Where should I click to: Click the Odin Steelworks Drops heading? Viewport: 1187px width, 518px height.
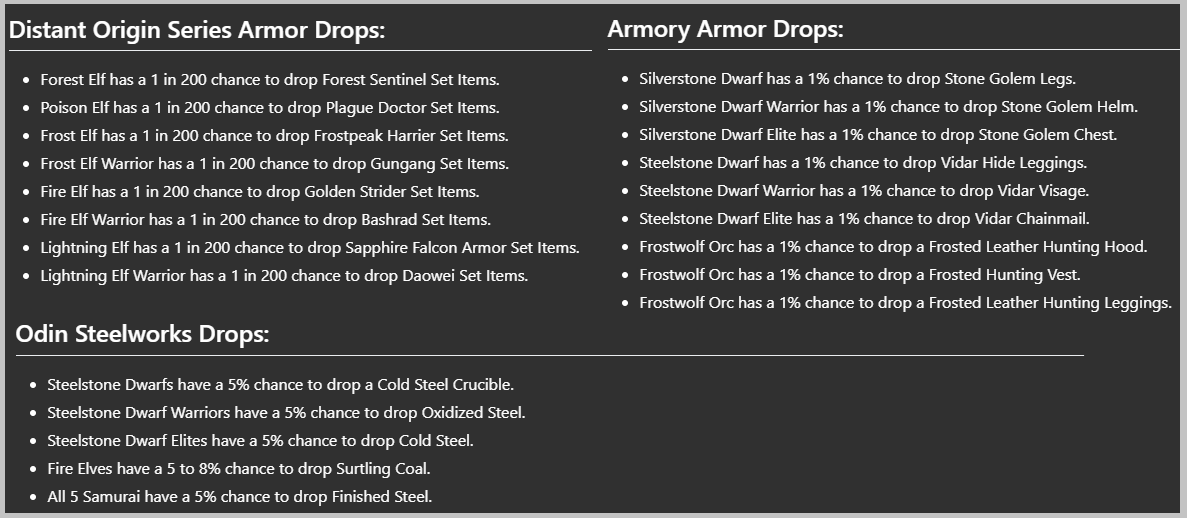[142, 334]
